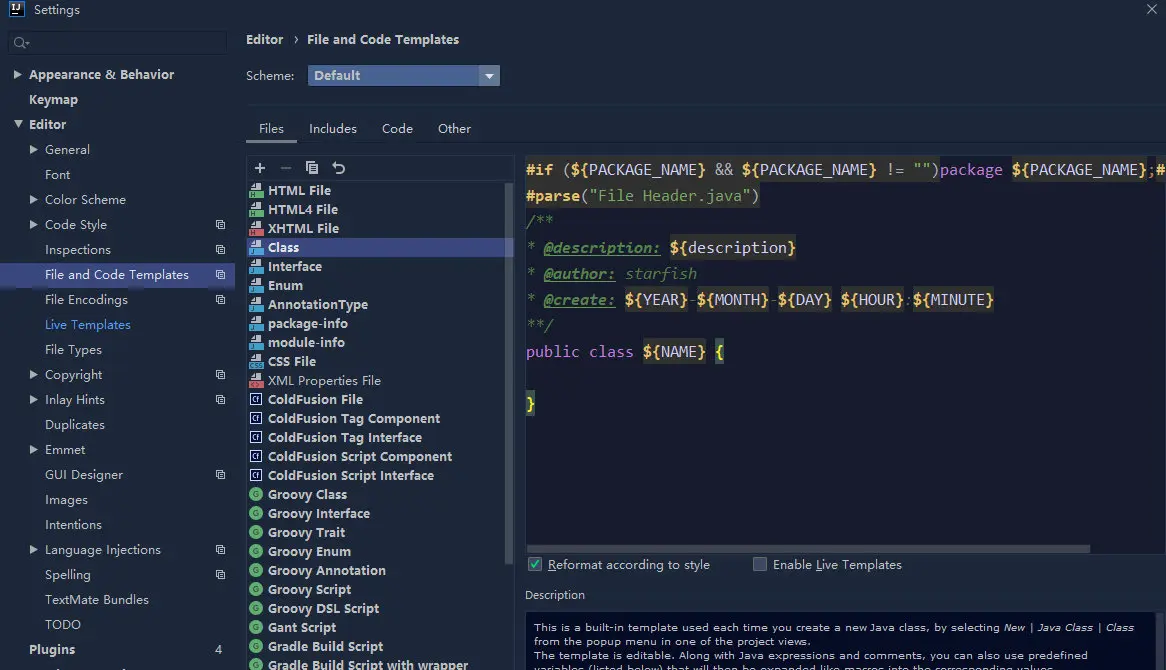Open the Plugins settings page

tap(52, 649)
